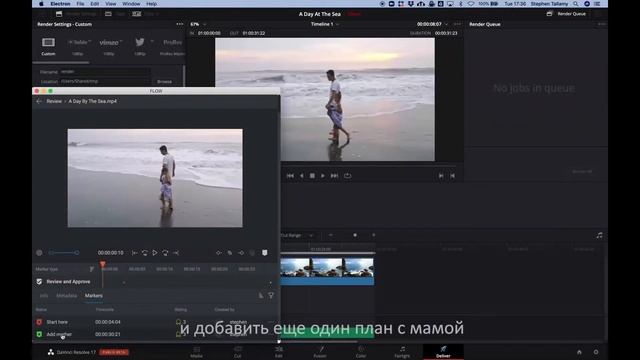The height and width of the screenshot is (360, 640).
Task: Filter marker types with the funnel icon
Action: pyautogui.click(x=91, y=269)
